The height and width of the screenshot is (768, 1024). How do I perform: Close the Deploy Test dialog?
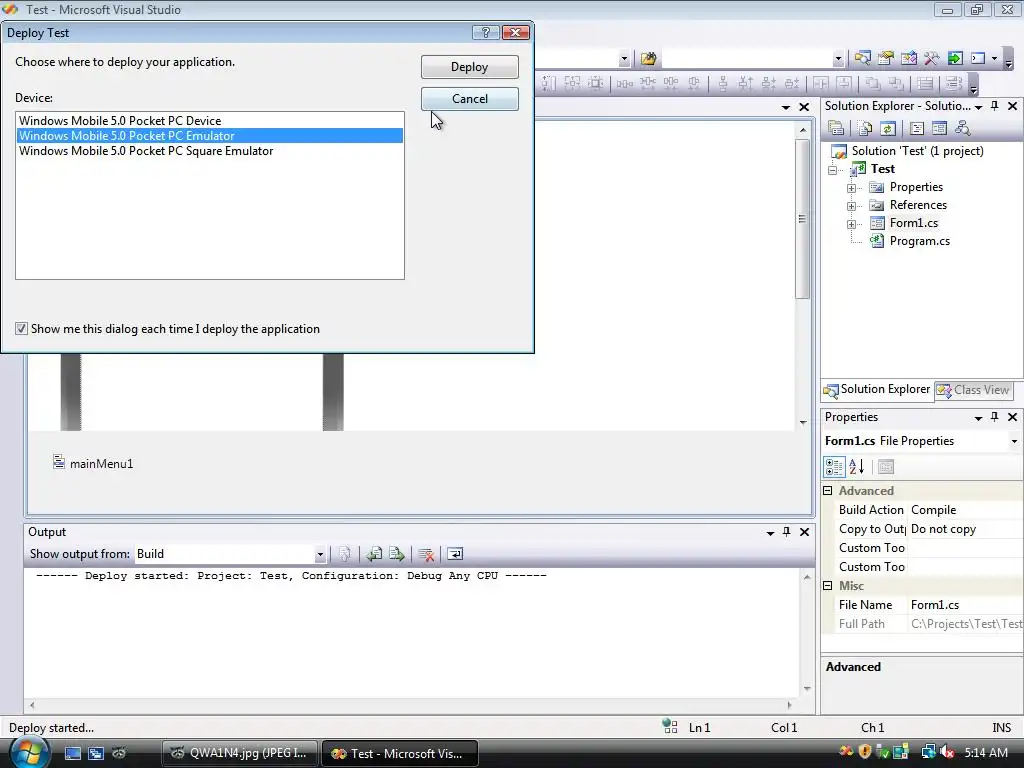pyautogui.click(x=515, y=33)
